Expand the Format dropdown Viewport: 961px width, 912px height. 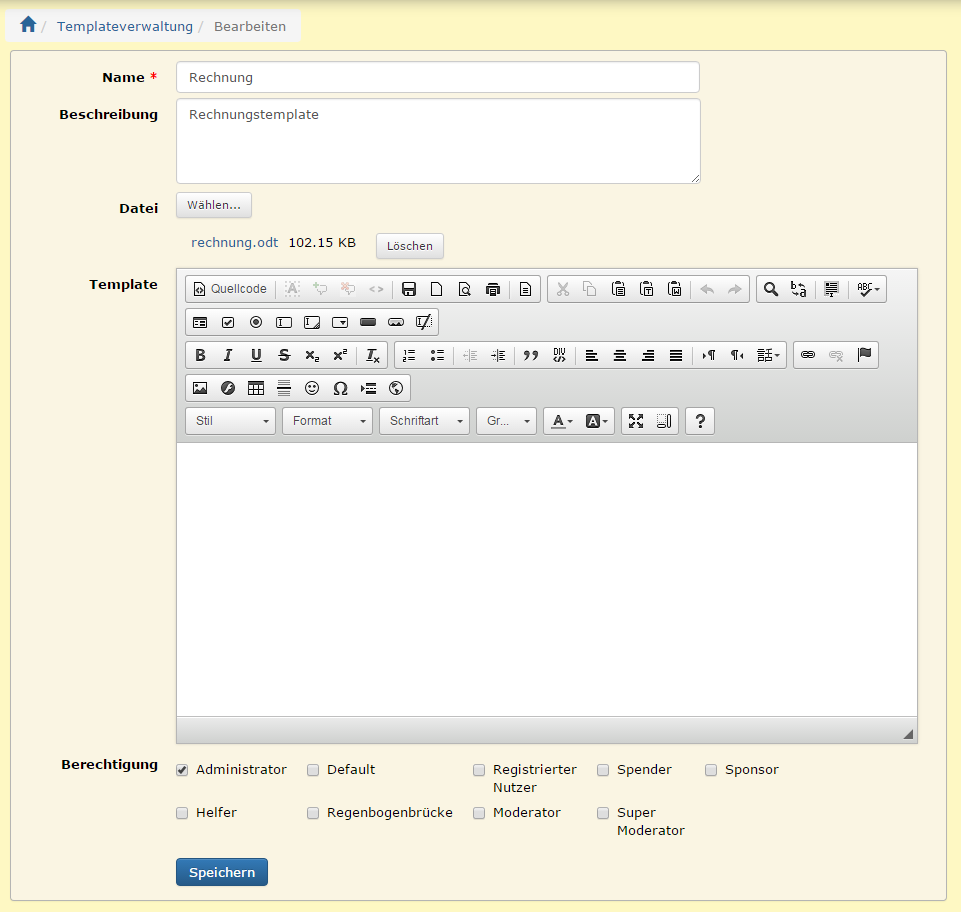point(327,421)
